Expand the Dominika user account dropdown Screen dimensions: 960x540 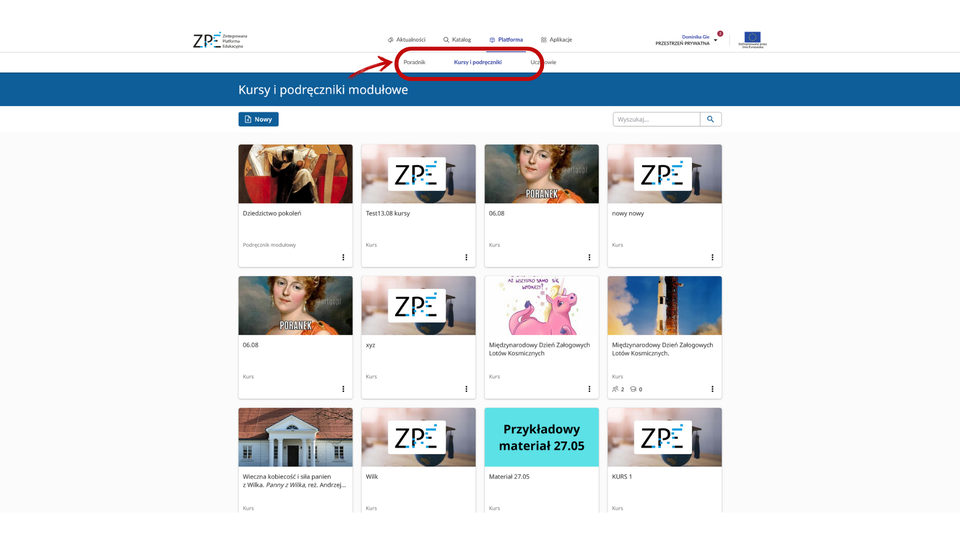click(716, 40)
